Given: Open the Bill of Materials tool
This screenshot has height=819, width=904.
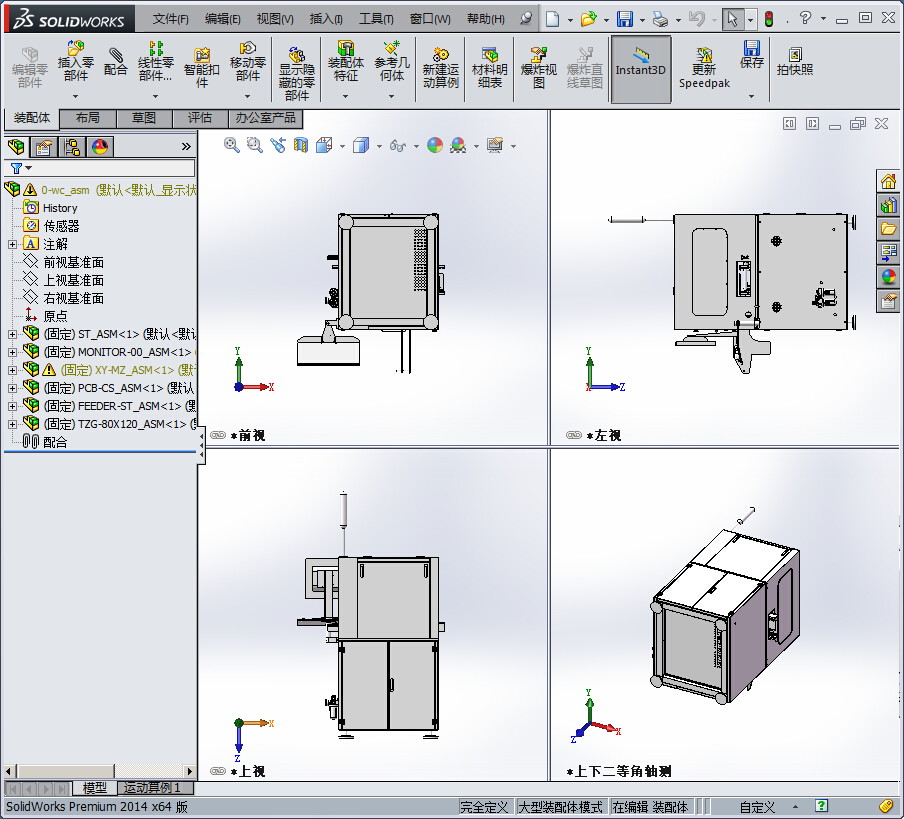Looking at the screenshot, I should coord(489,67).
